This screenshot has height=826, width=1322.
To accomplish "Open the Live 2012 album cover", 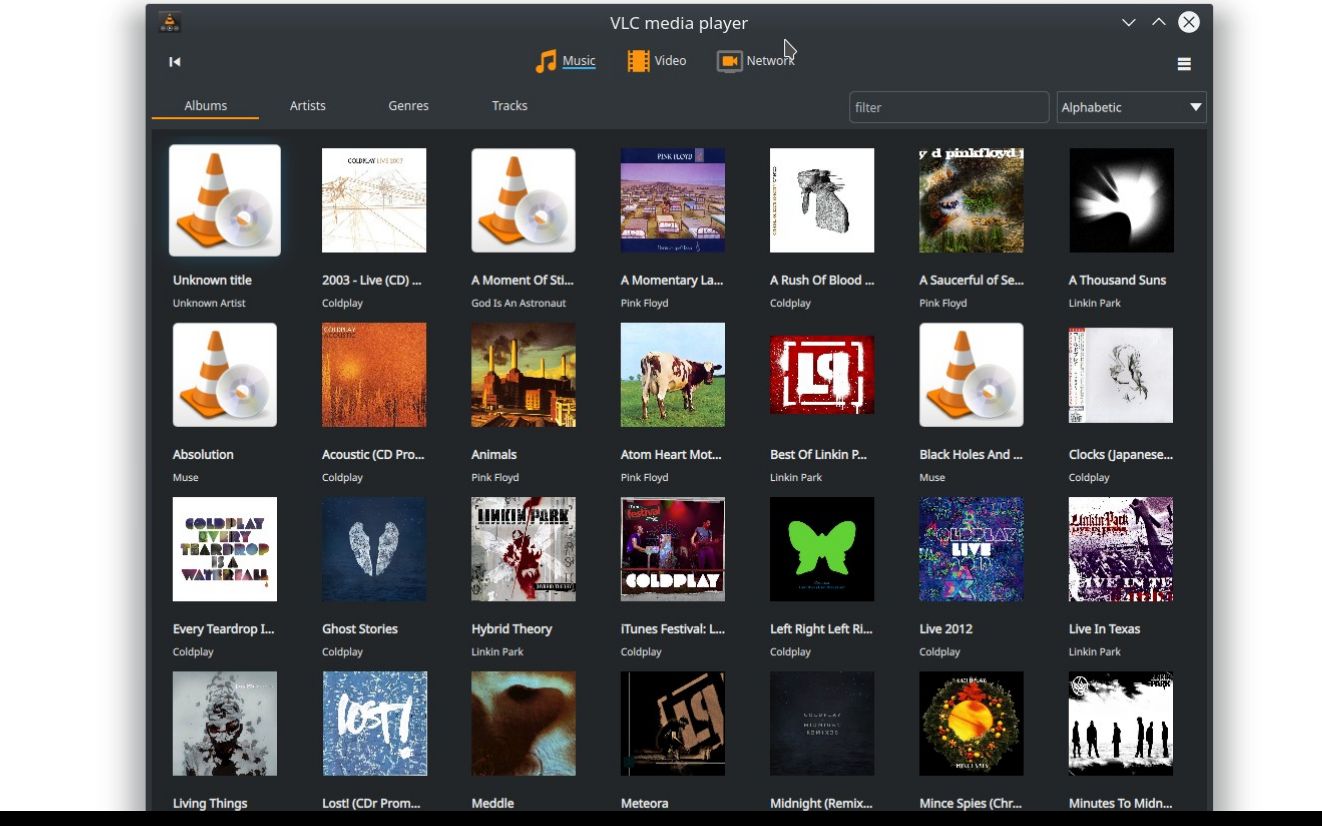I will point(971,549).
